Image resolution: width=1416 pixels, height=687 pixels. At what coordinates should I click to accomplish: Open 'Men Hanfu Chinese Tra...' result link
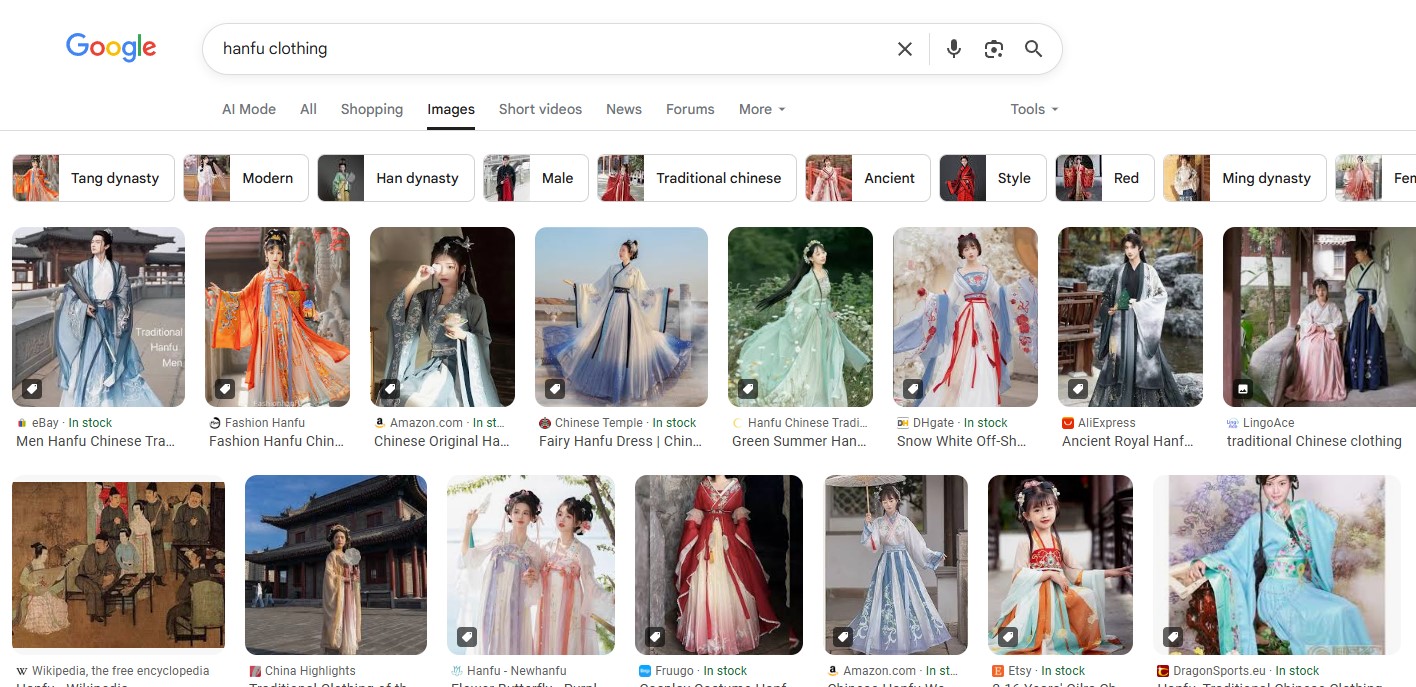coord(95,441)
